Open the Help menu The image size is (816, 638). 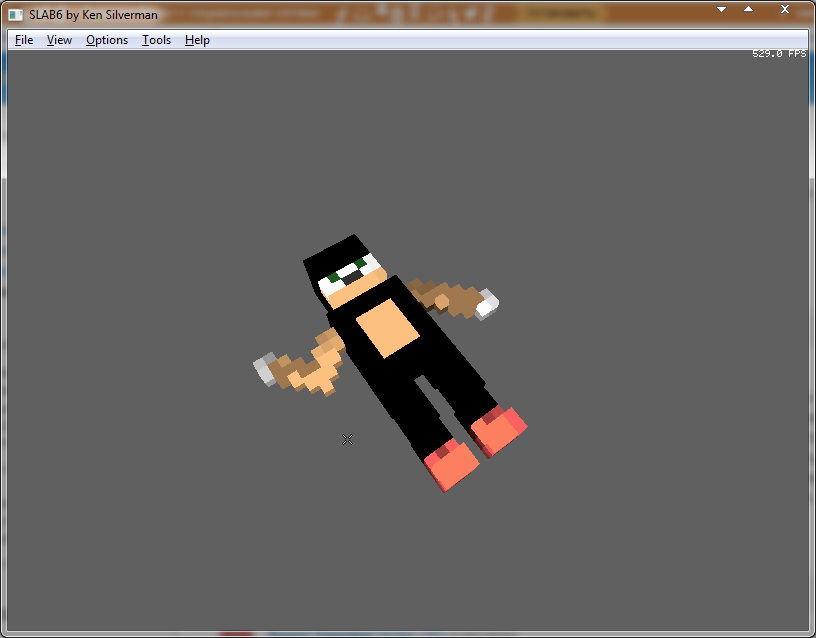[197, 40]
